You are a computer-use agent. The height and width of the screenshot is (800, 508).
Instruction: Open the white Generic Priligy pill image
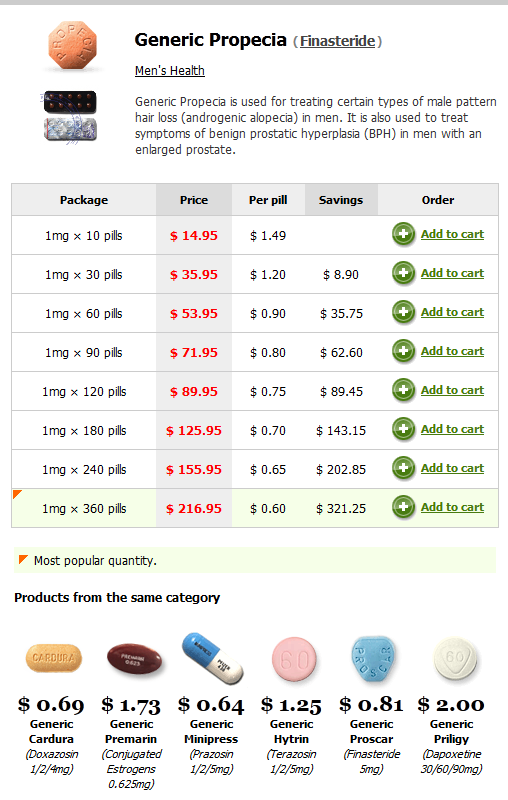454,659
